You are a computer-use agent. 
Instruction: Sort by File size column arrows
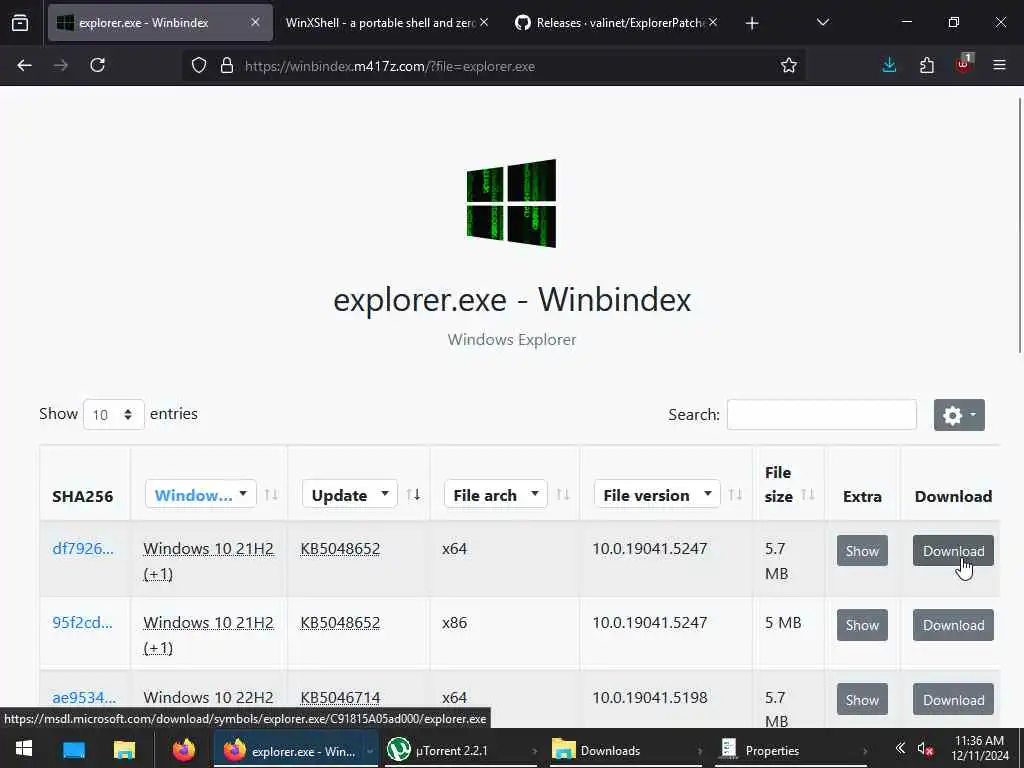[808, 495]
